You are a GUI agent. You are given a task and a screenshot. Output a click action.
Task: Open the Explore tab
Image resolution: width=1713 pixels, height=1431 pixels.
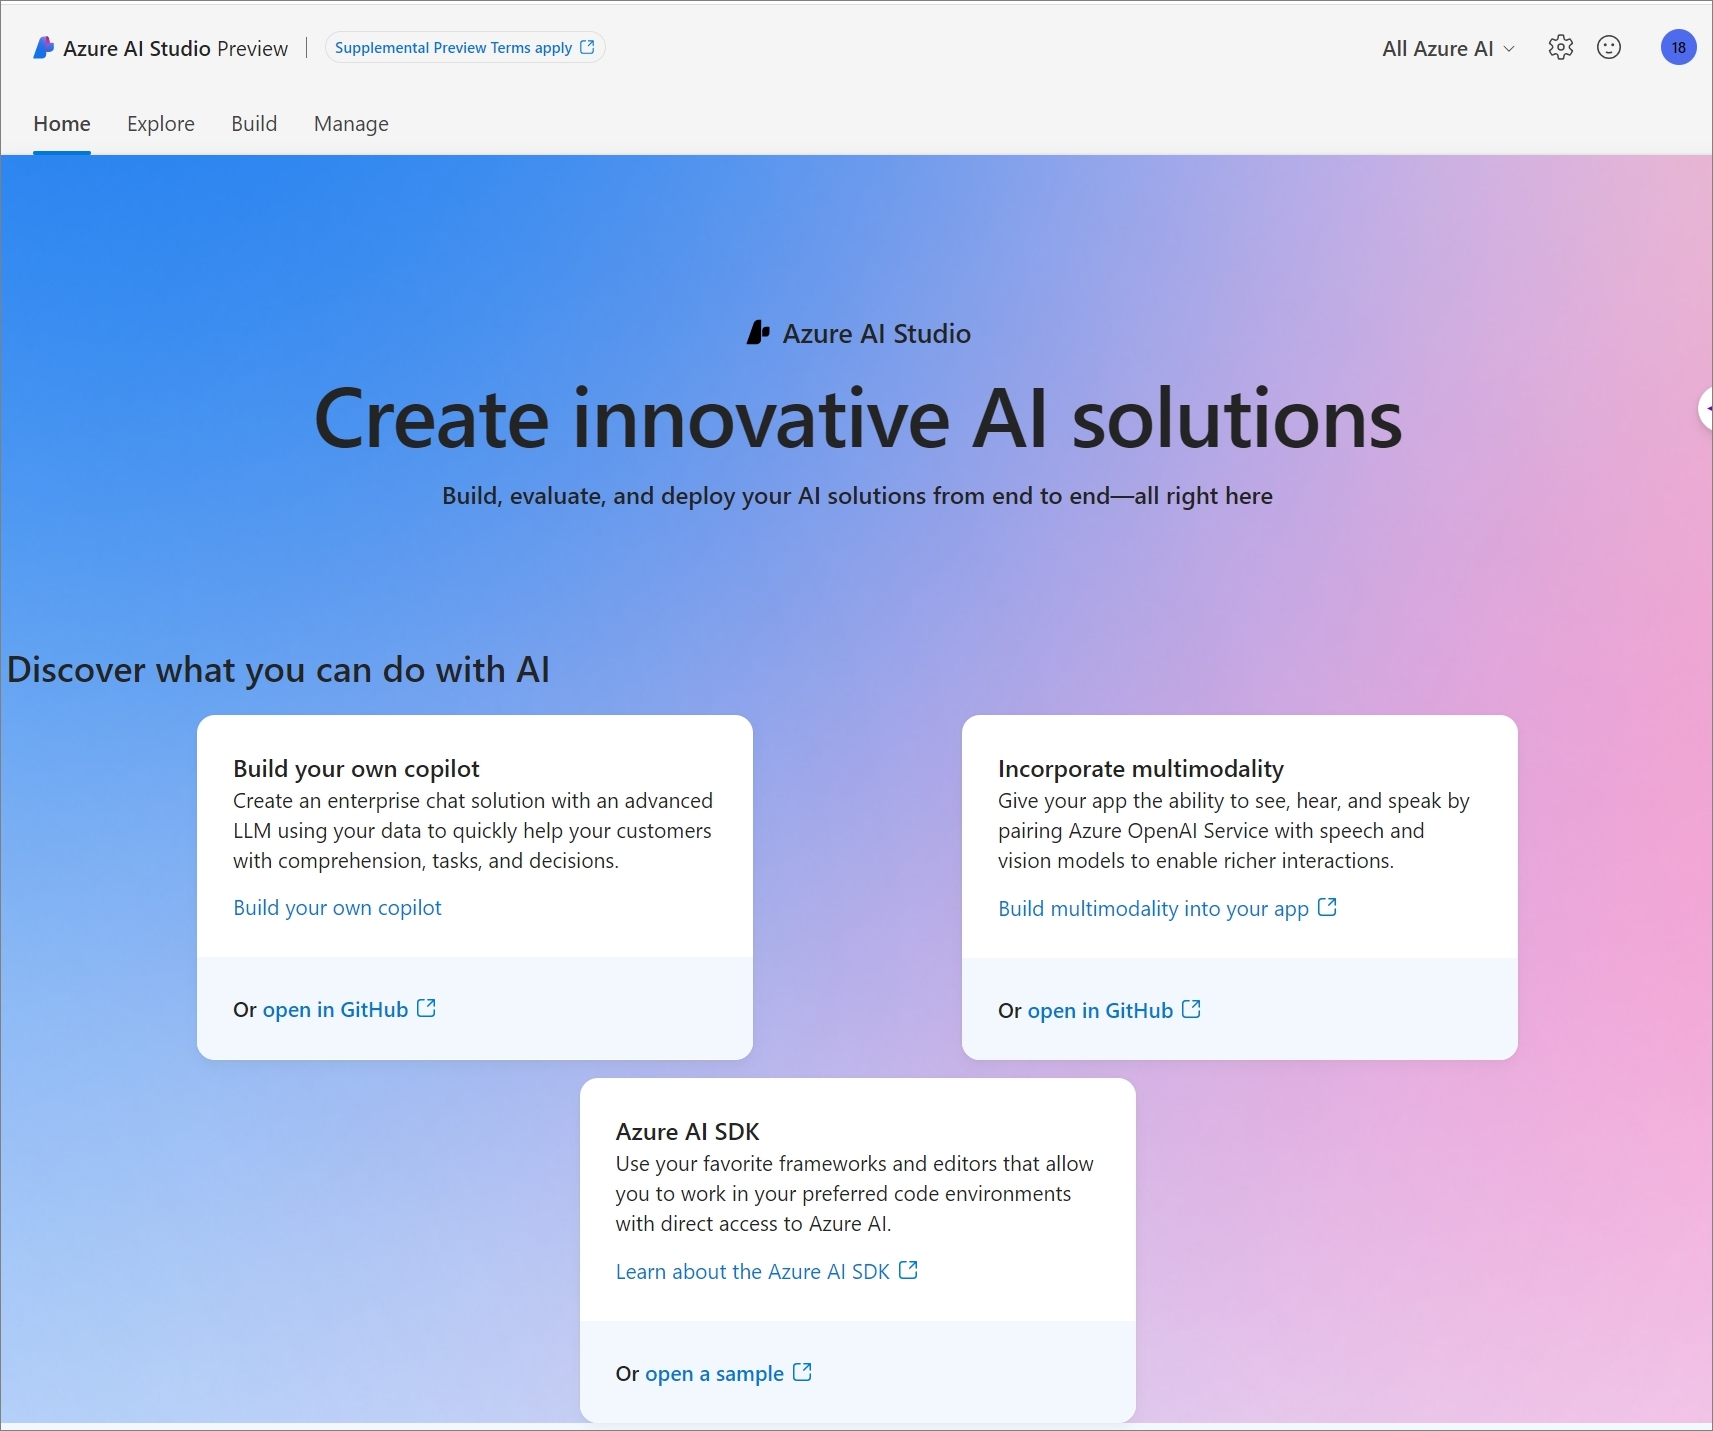tap(161, 124)
